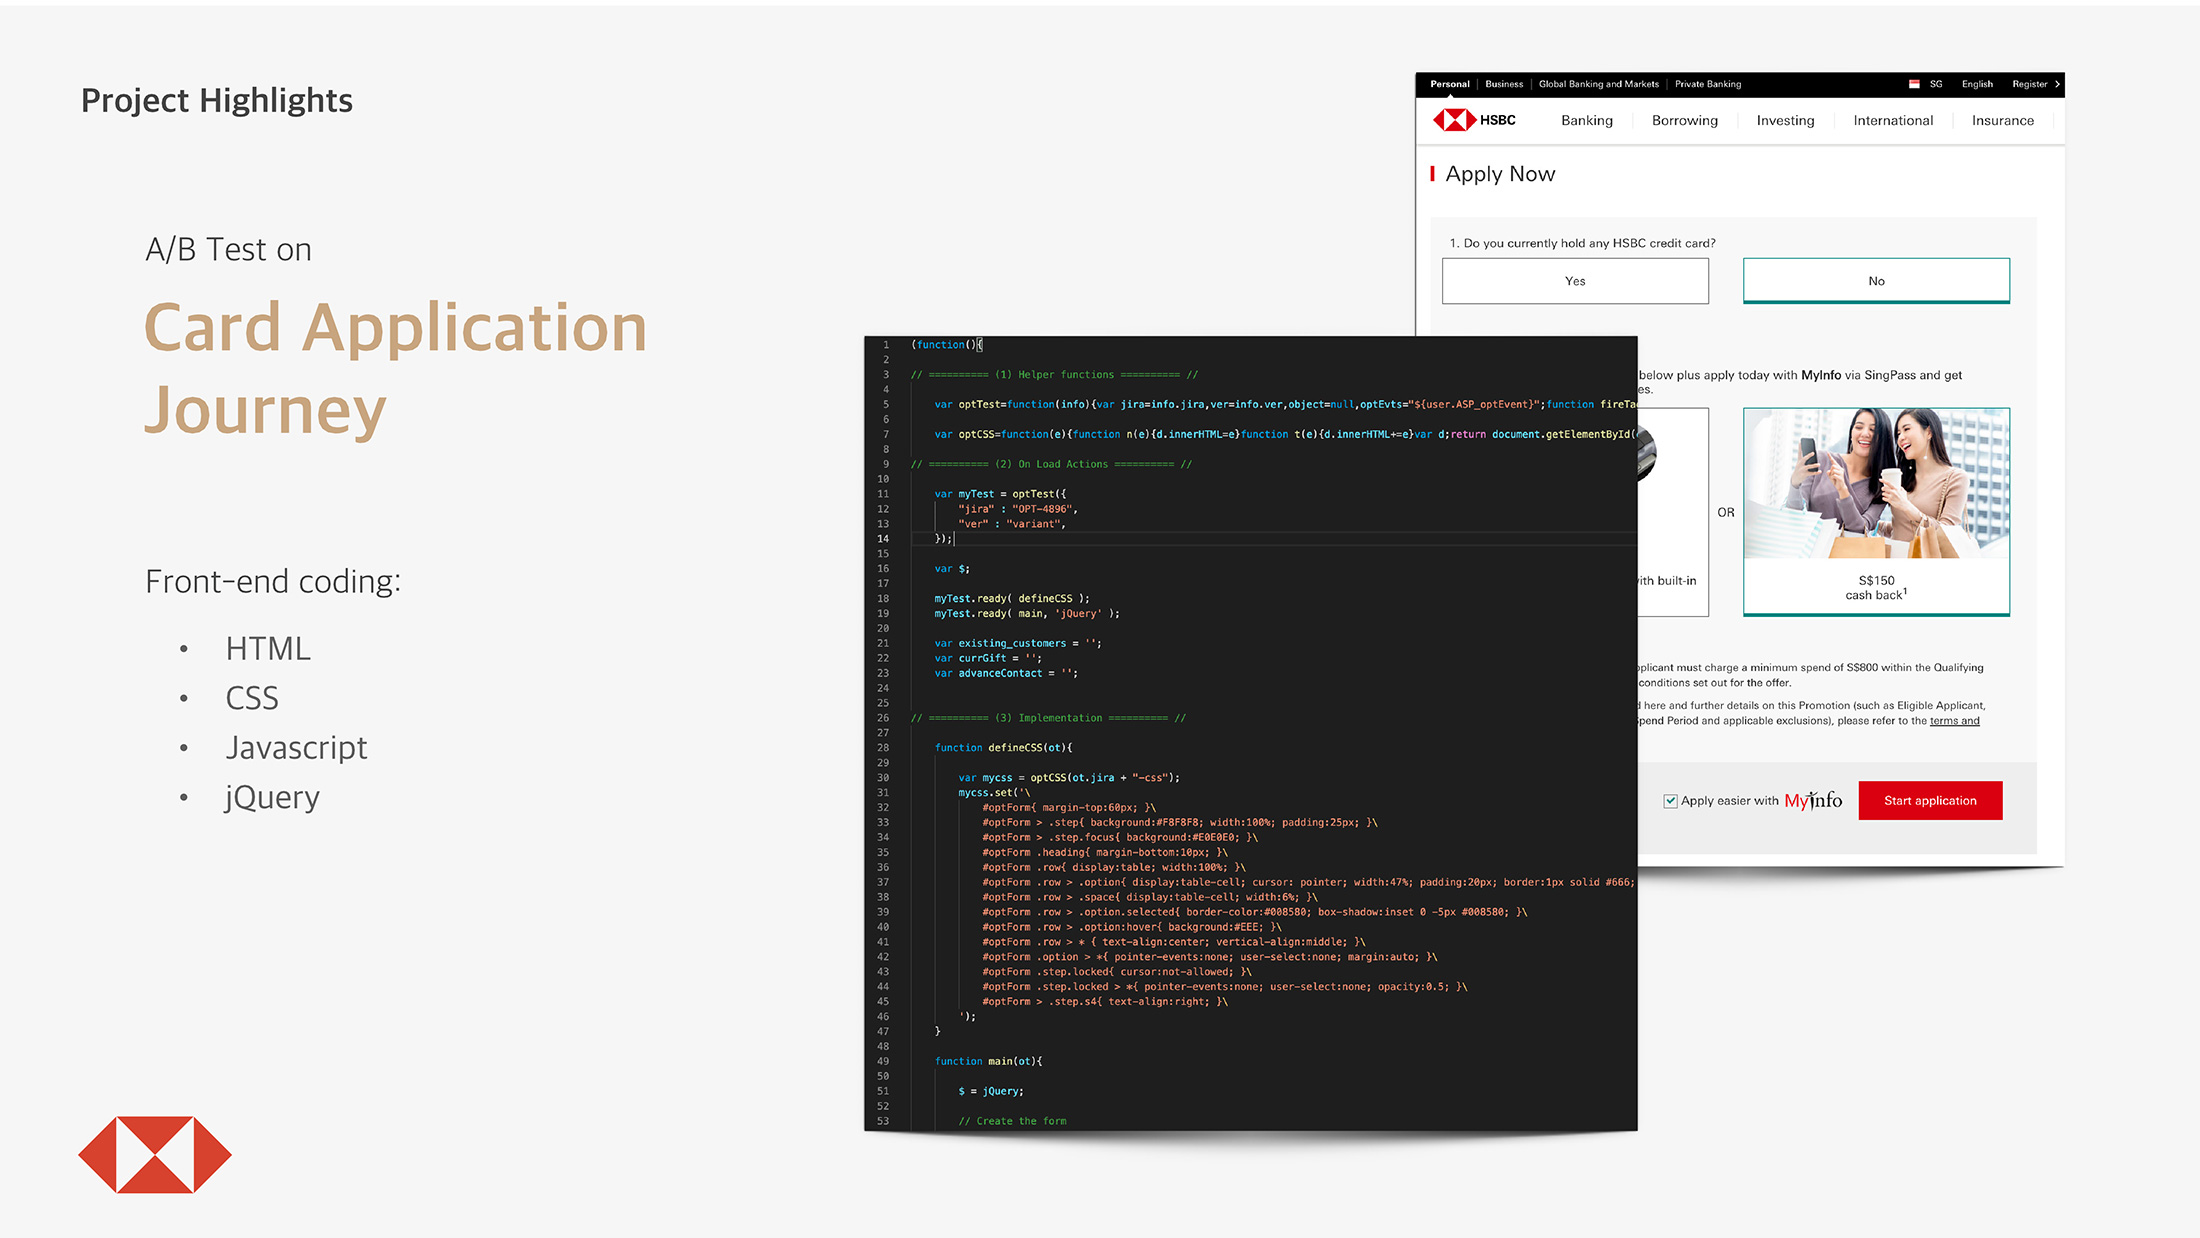This screenshot has width=2200, height=1238.
Task: Switch to the Business tab
Action: [1504, 84]
